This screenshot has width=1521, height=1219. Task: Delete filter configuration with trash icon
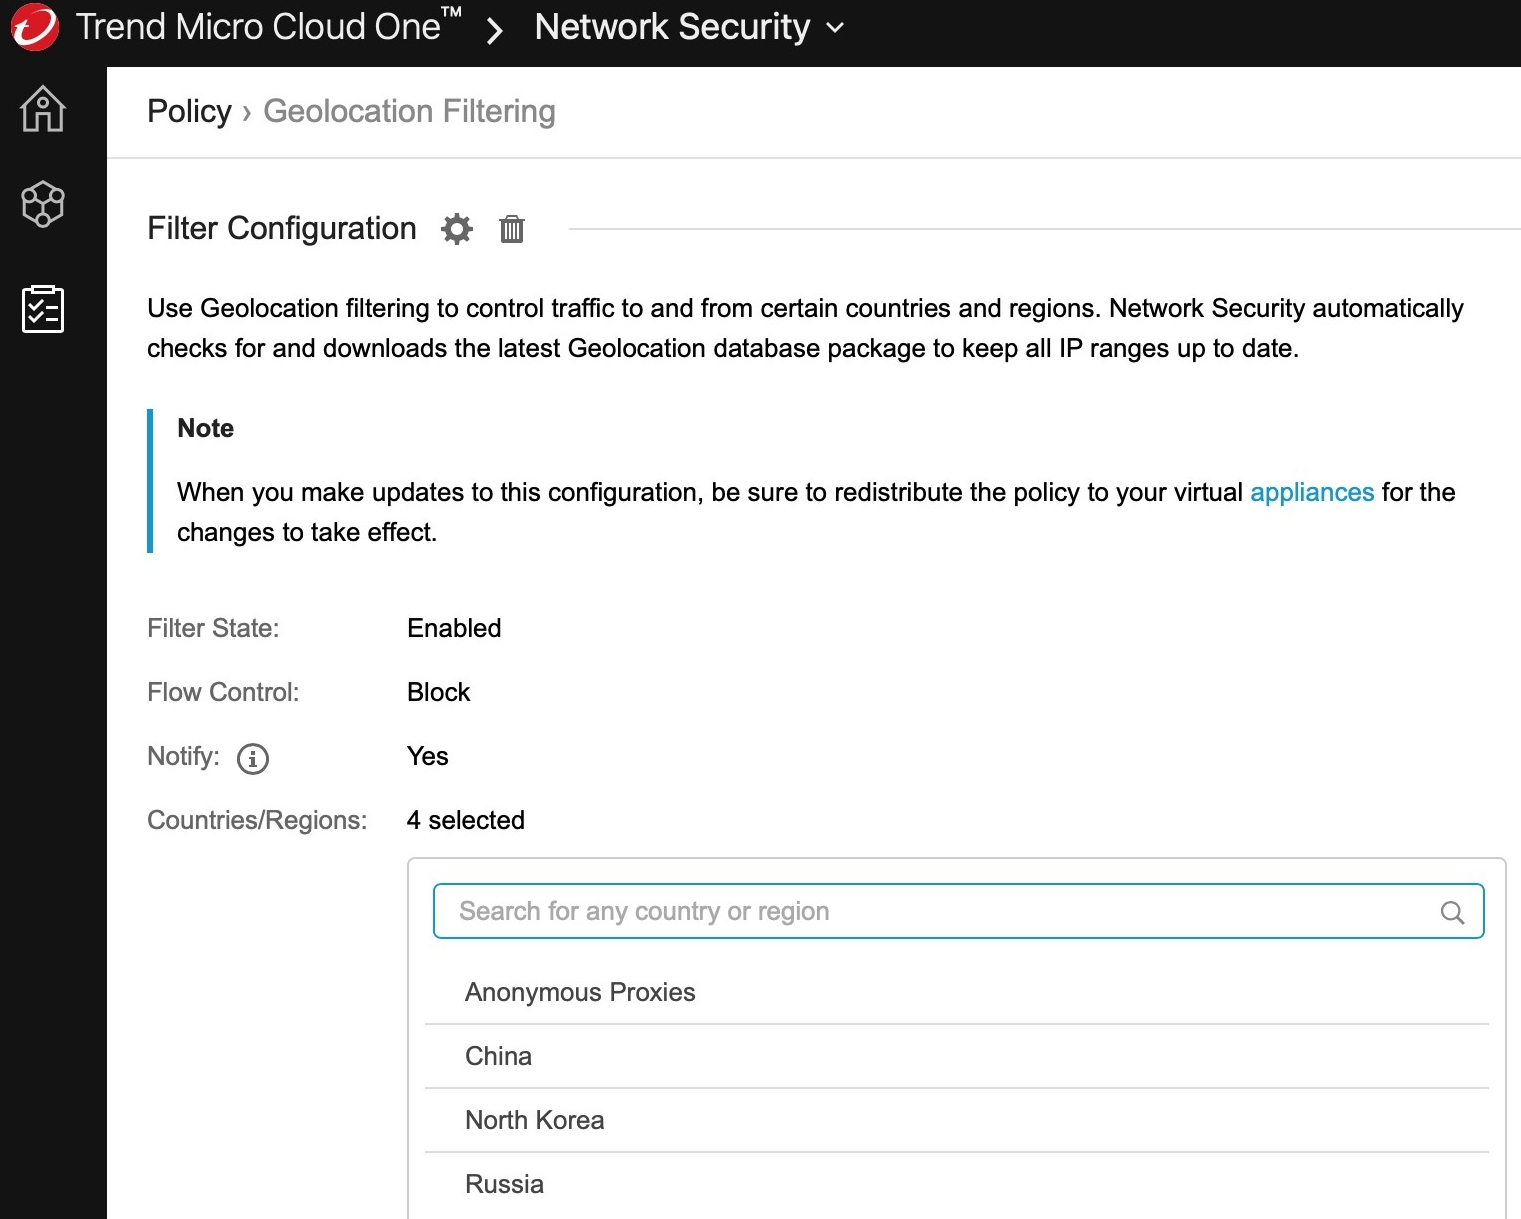[x=512, y=229]
